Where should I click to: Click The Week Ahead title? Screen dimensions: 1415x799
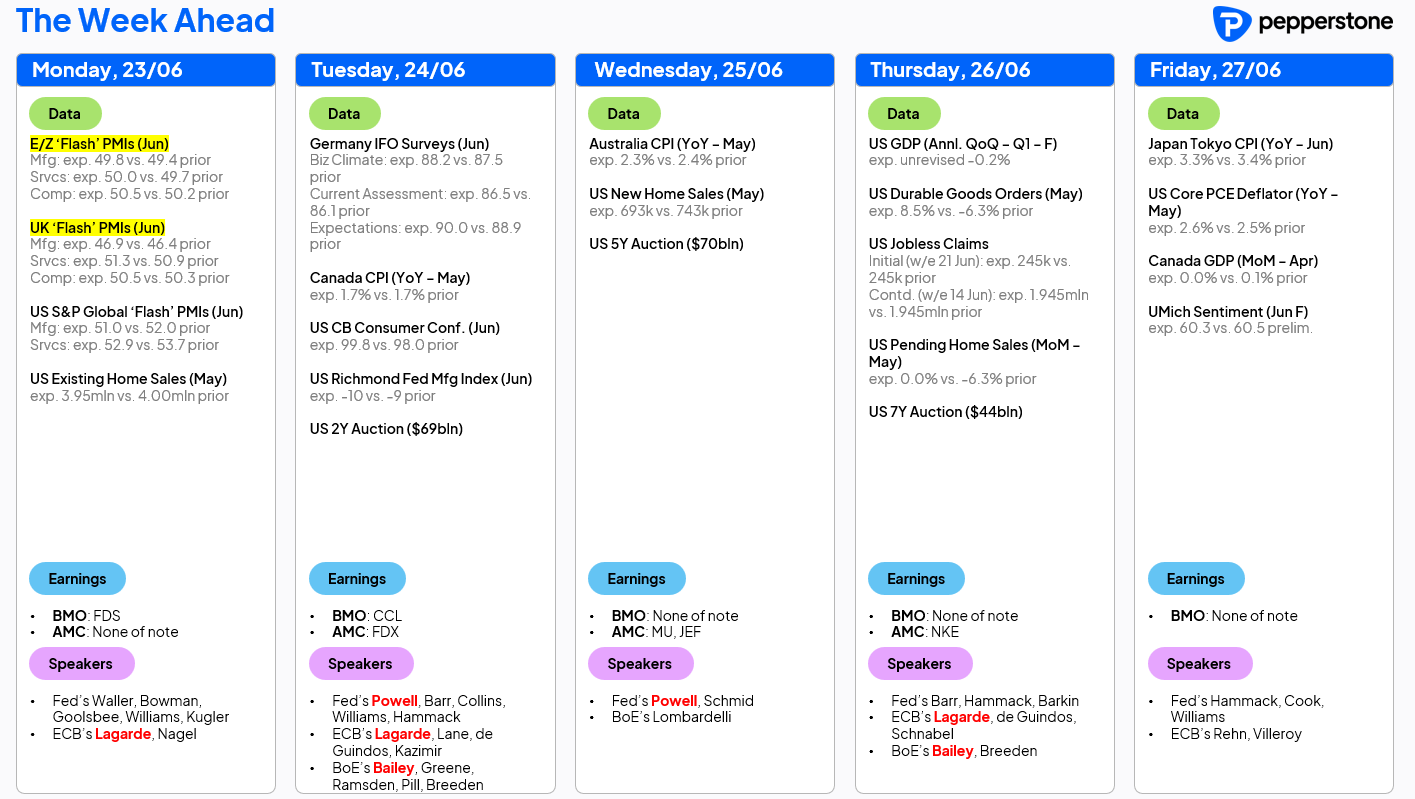[145, 21]
